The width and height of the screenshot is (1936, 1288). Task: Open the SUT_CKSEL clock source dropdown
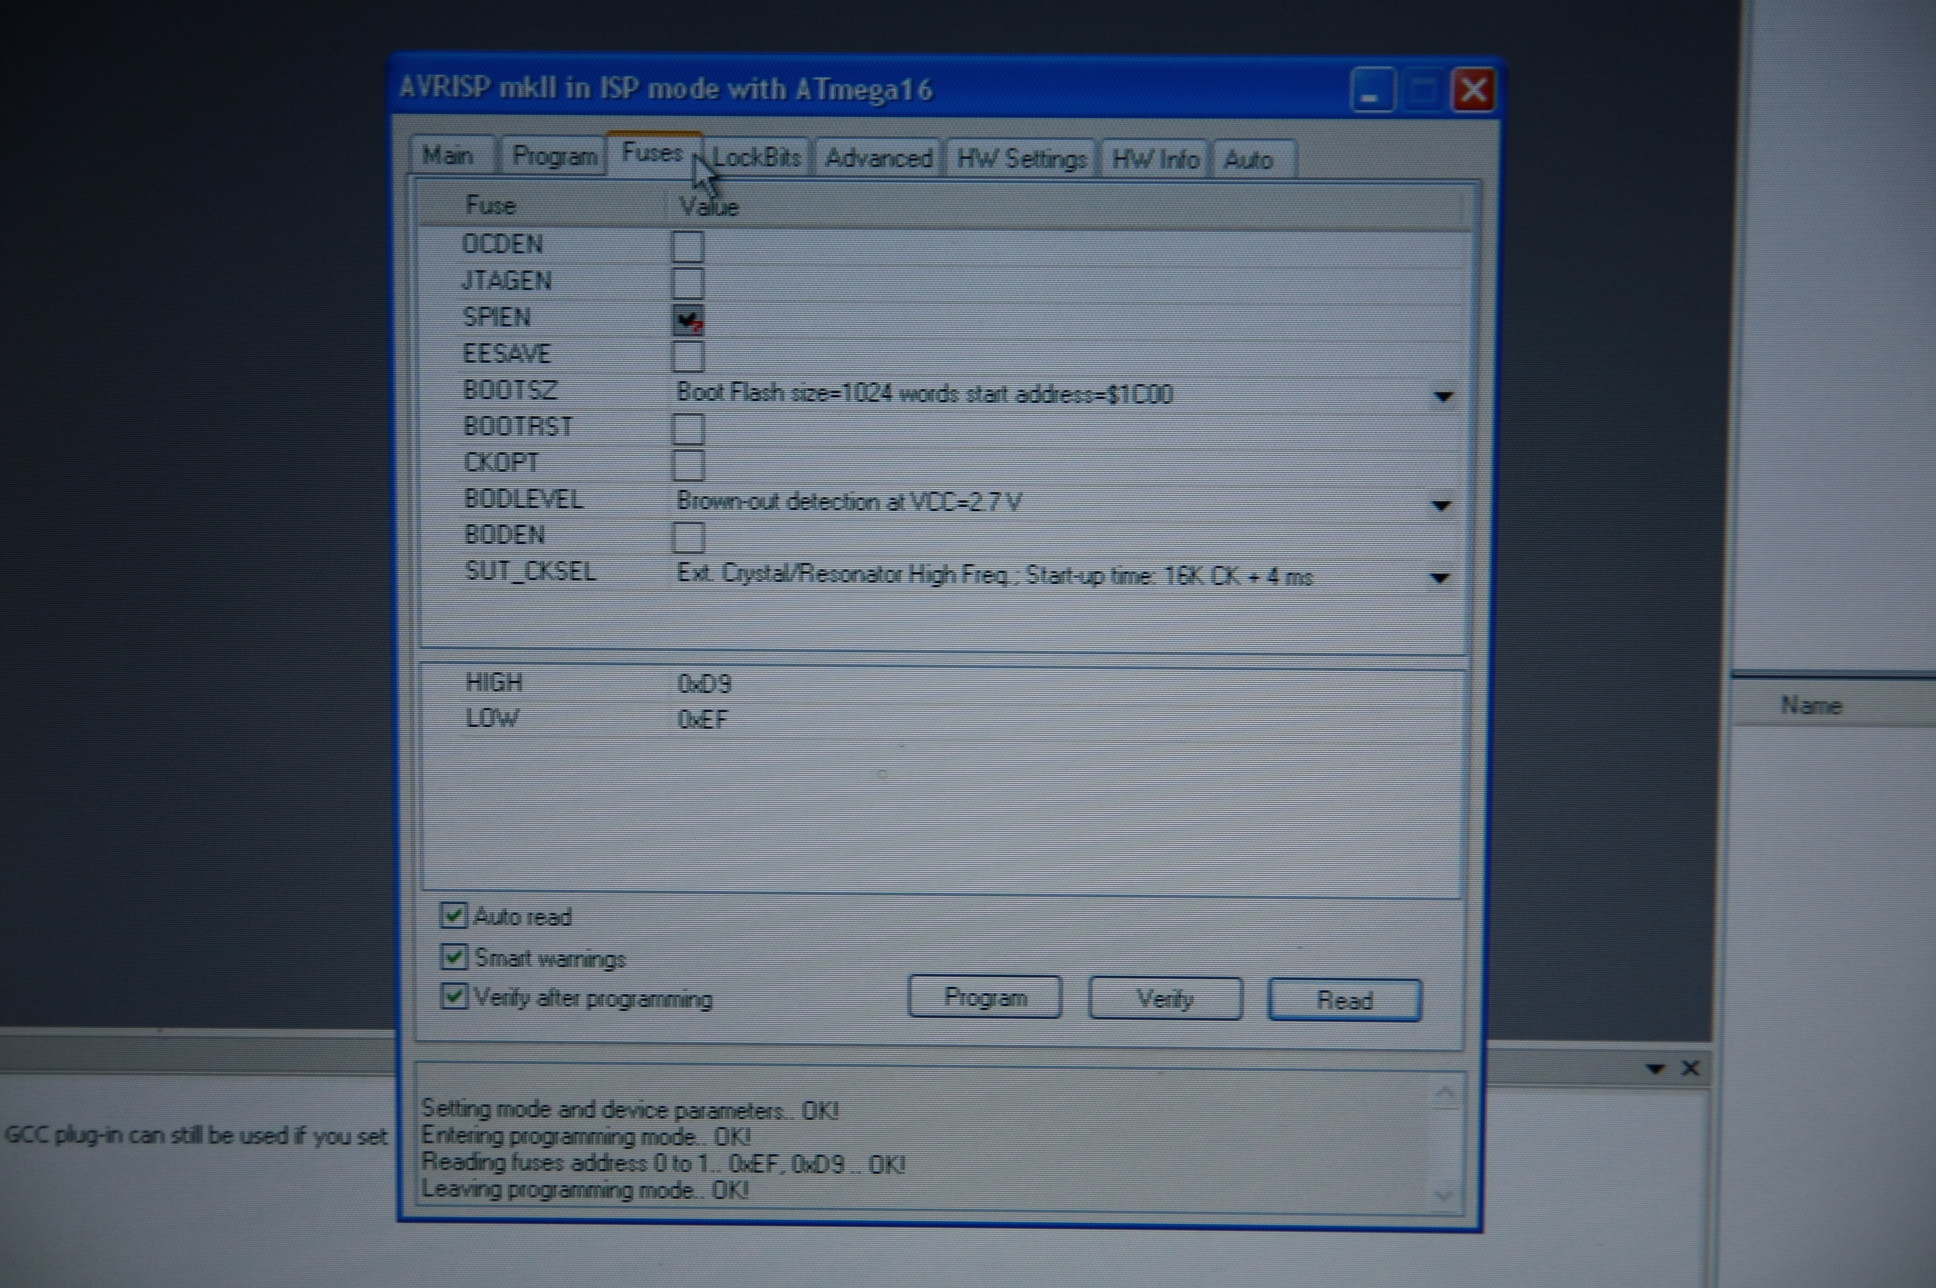click(x=1440, y=577)
